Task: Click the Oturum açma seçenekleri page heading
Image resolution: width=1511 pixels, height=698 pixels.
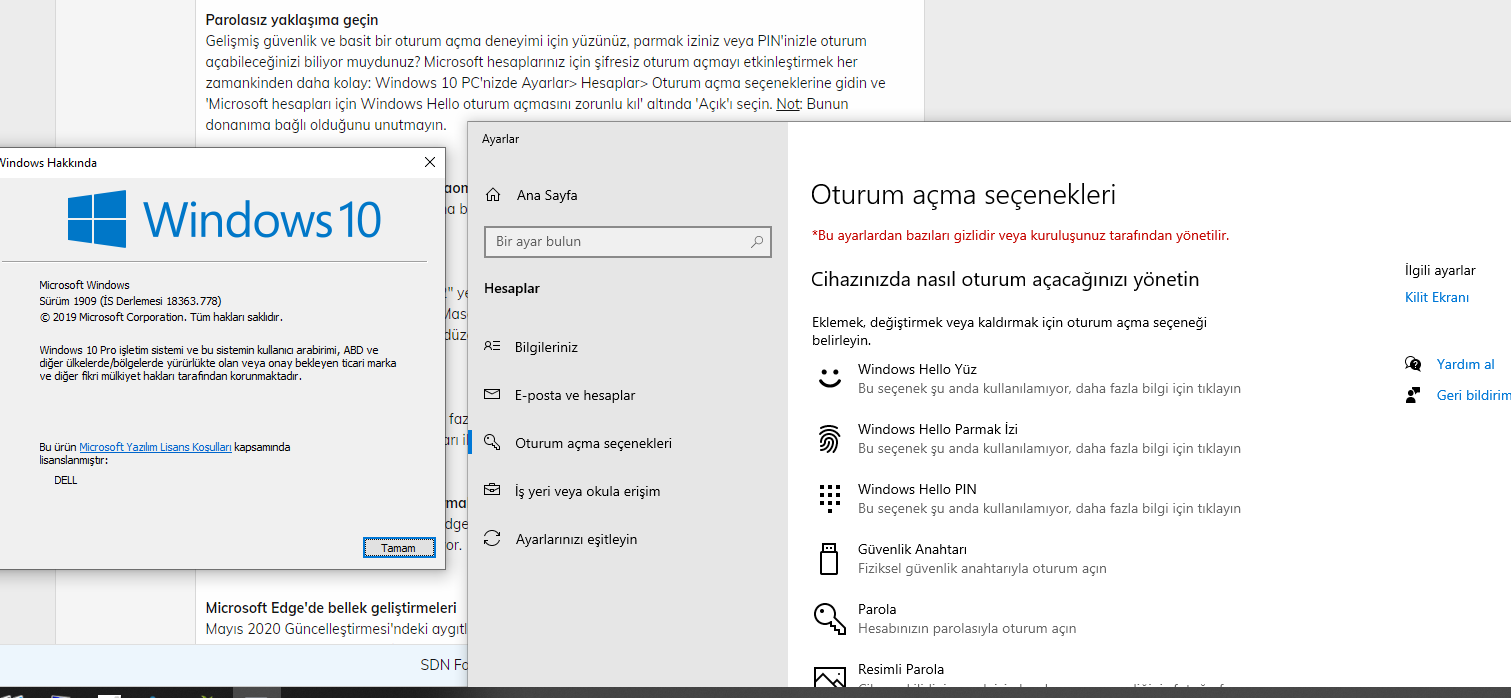Action: [x=963, y=194]
